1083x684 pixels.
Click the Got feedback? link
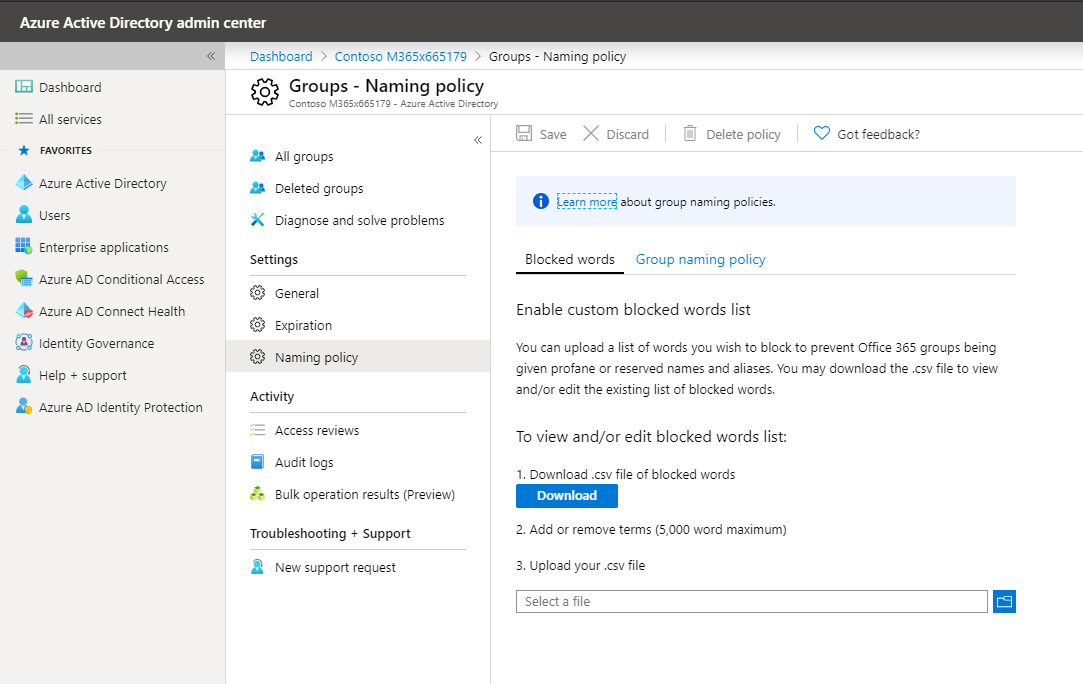tap(879, 134)
